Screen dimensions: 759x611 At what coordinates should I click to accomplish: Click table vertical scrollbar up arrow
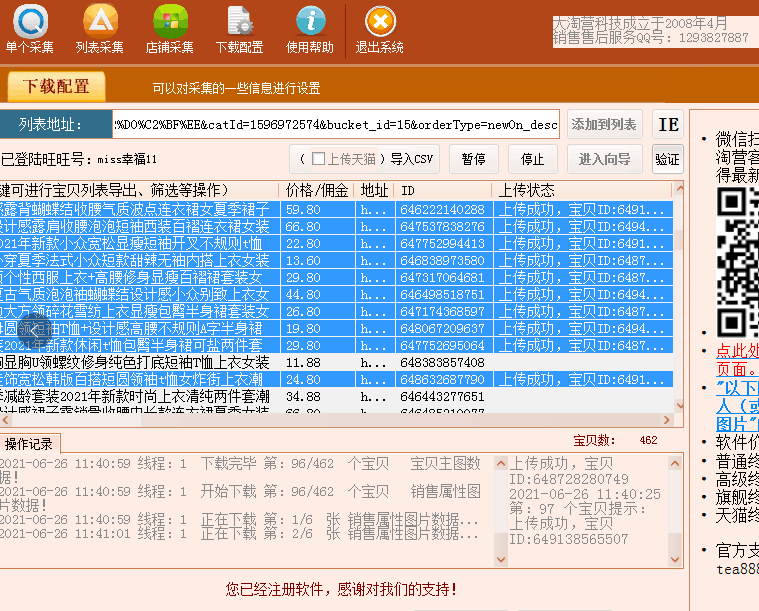(x=679, y=188)
